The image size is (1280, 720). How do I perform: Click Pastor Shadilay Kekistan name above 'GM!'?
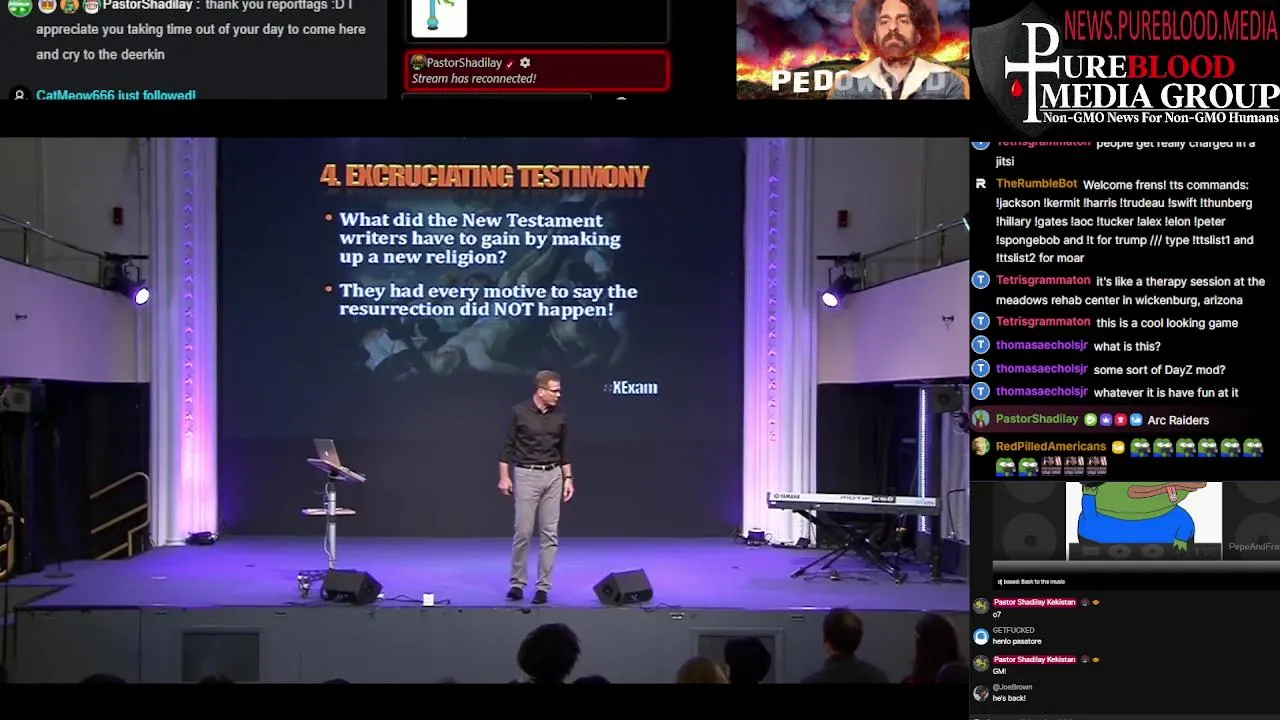tap(1034, 659)
